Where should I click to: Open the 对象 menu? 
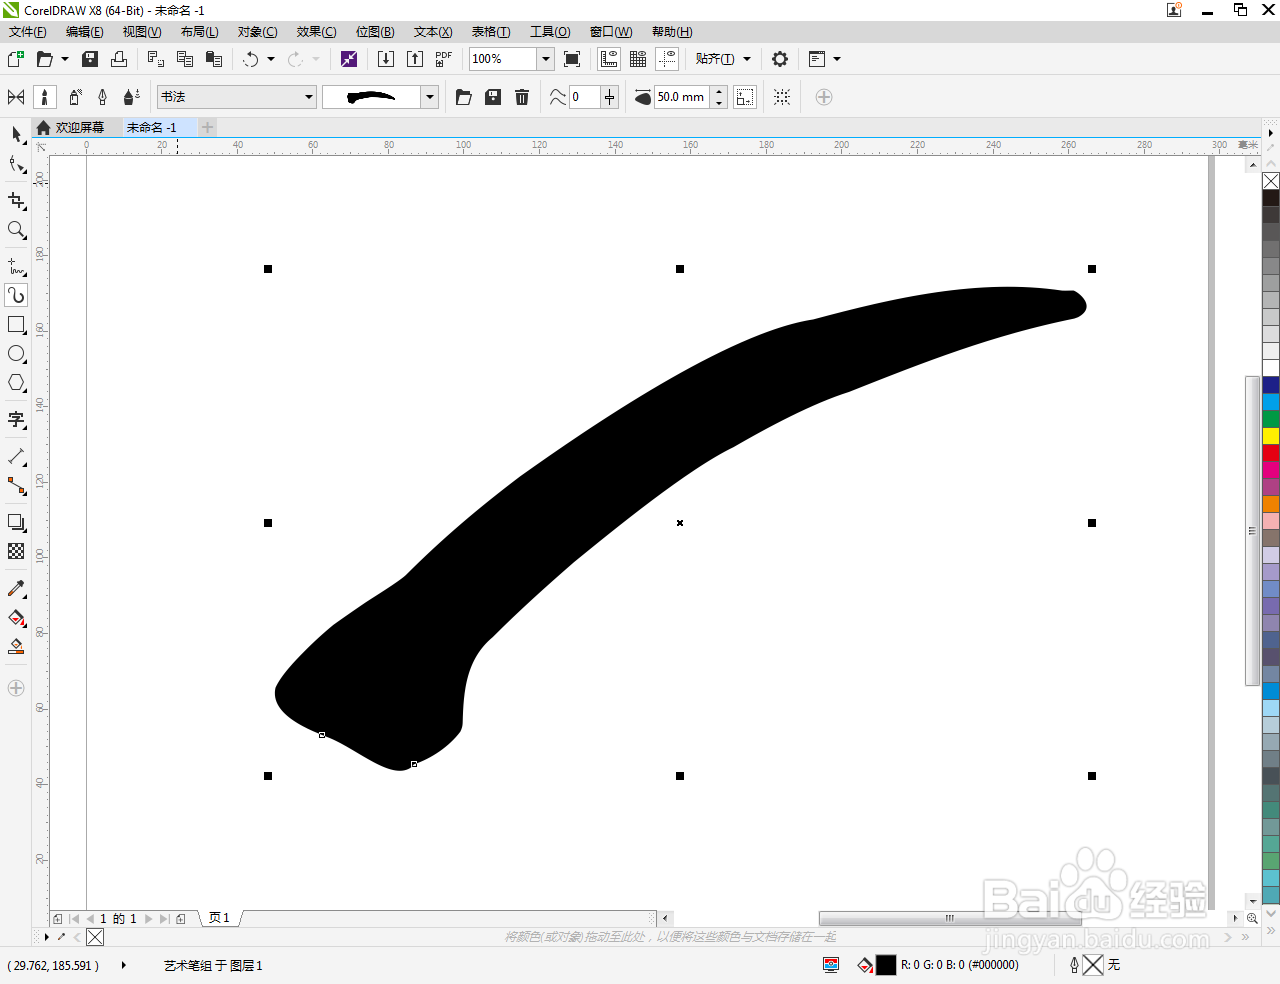pos(258,32)
